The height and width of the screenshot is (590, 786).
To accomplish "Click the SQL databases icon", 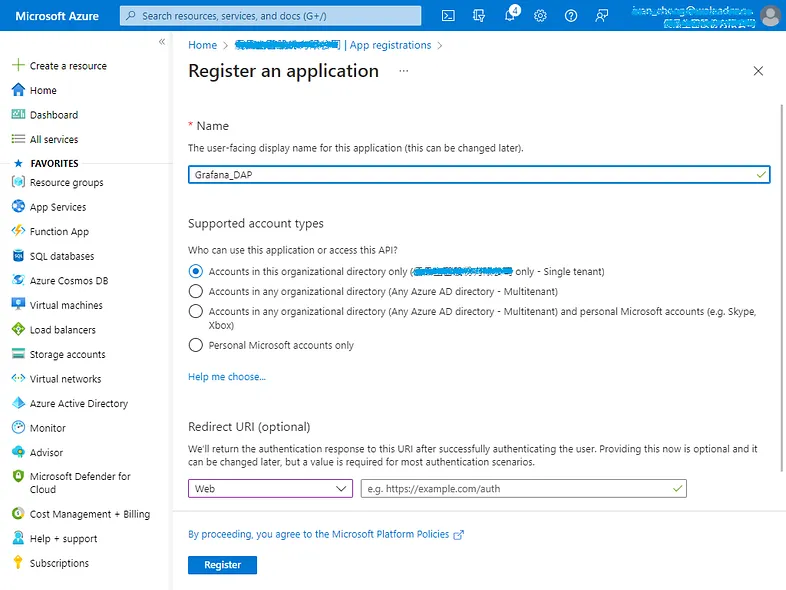I will click(18, 256).
